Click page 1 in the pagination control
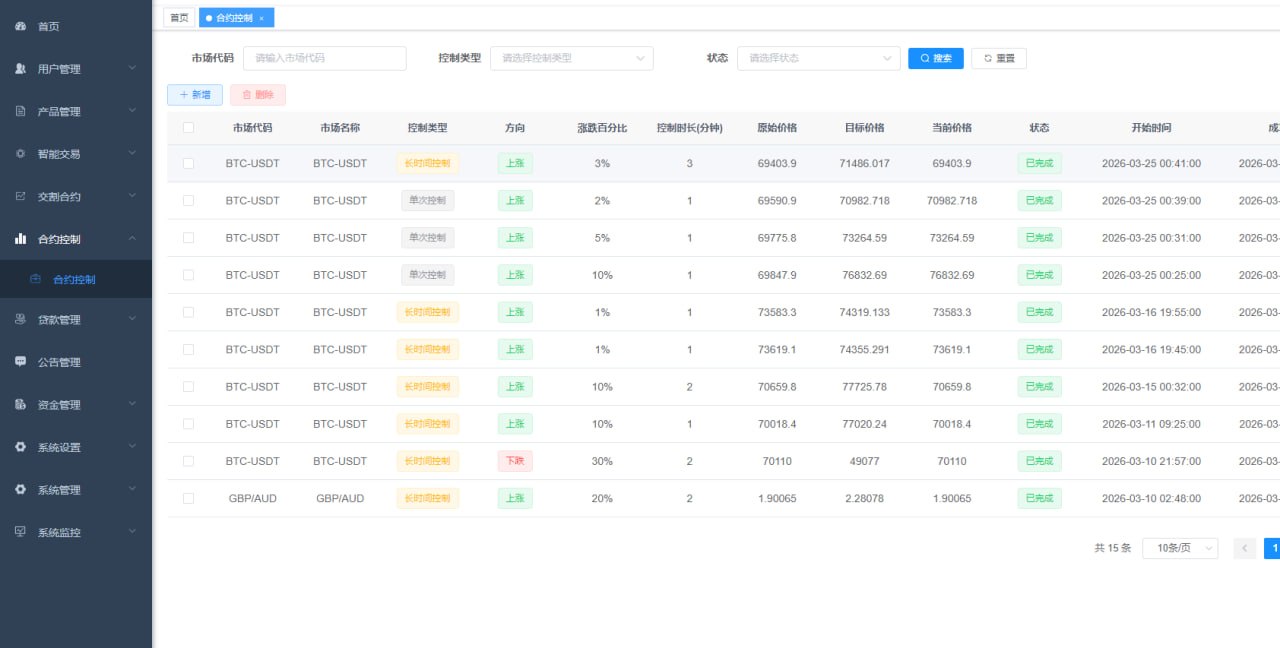 click(1273, 547)
